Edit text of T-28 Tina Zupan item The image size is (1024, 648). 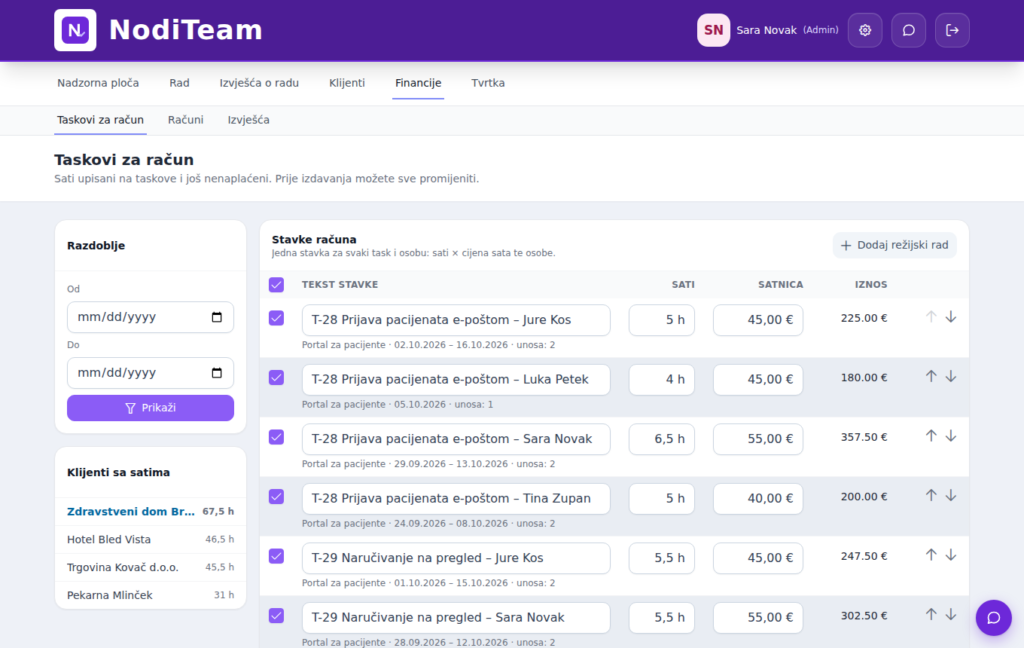tap(456, 498)
